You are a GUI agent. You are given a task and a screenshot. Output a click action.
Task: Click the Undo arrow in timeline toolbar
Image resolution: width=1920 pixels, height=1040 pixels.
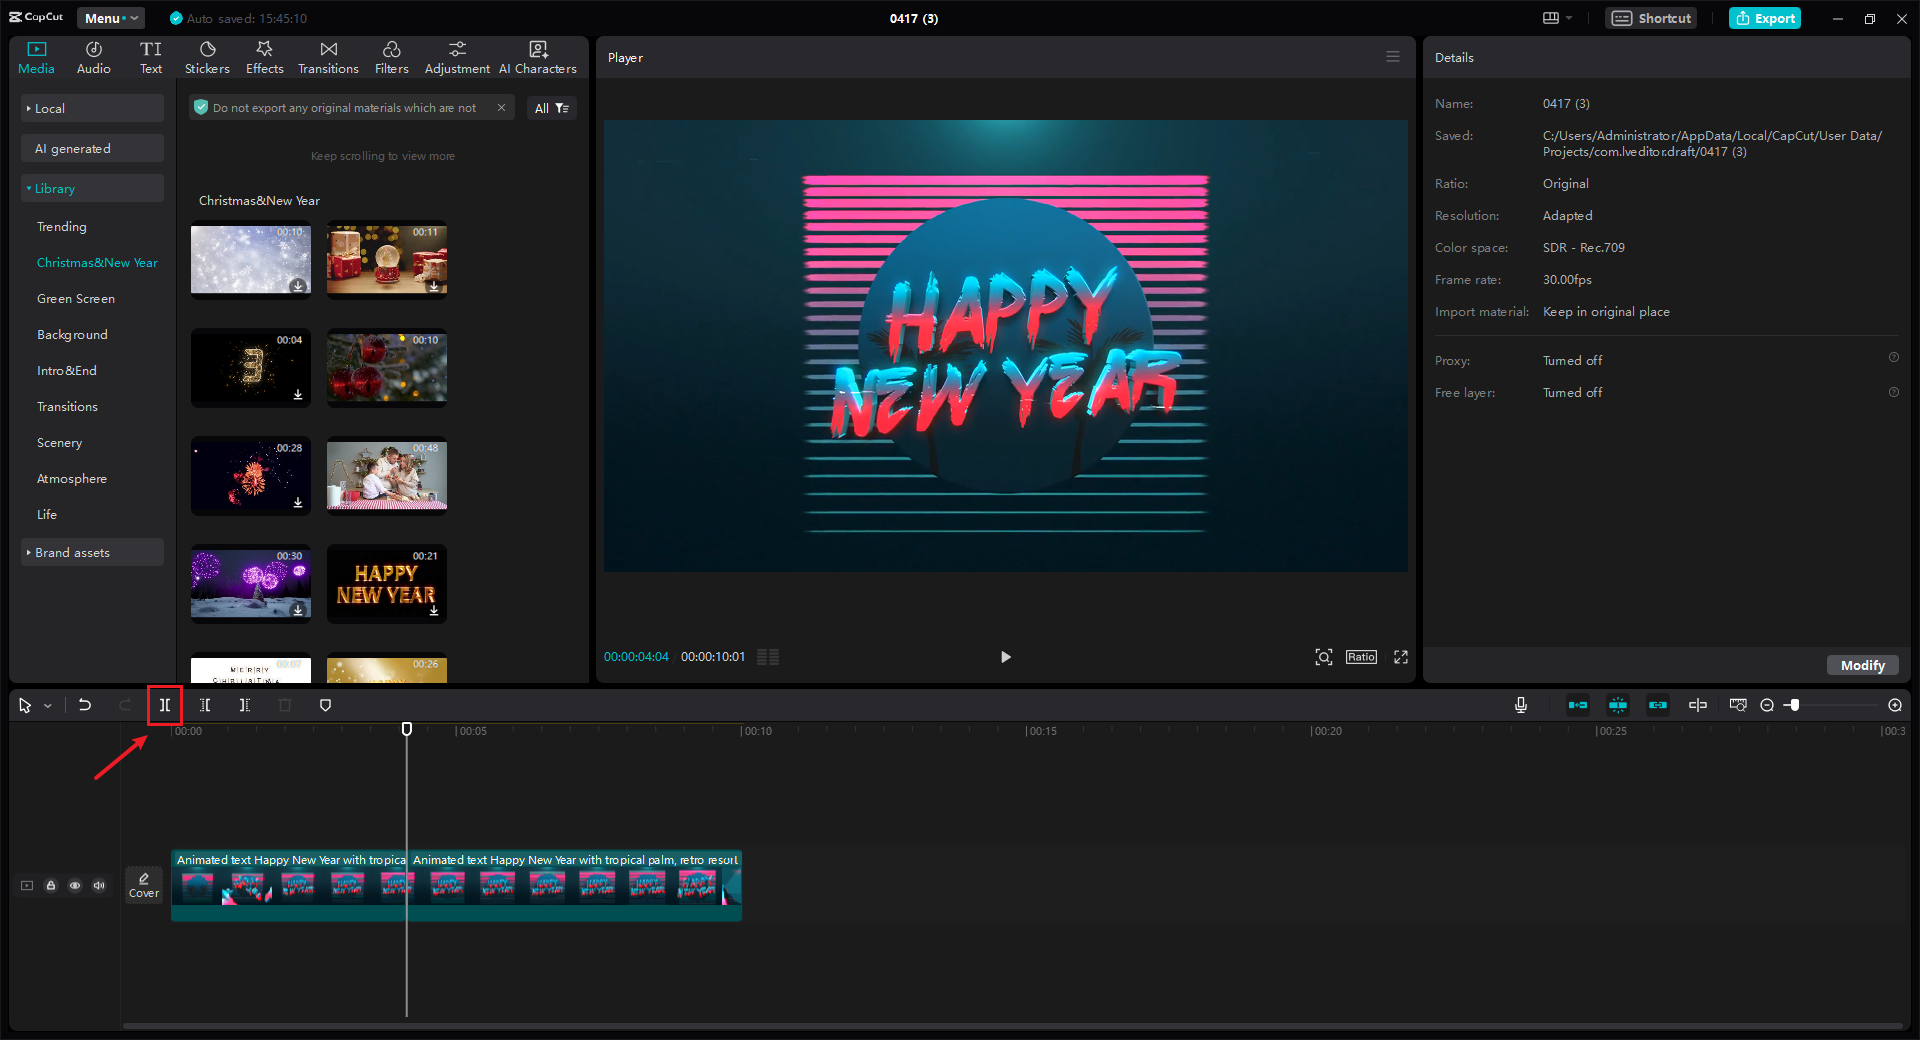click(85, 705)
